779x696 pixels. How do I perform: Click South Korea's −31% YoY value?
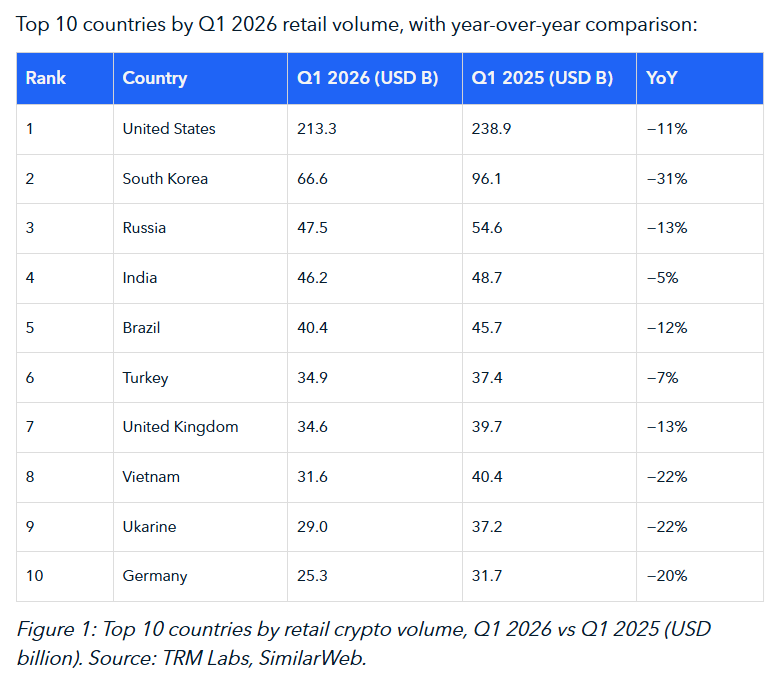click(x=667, y=179)
